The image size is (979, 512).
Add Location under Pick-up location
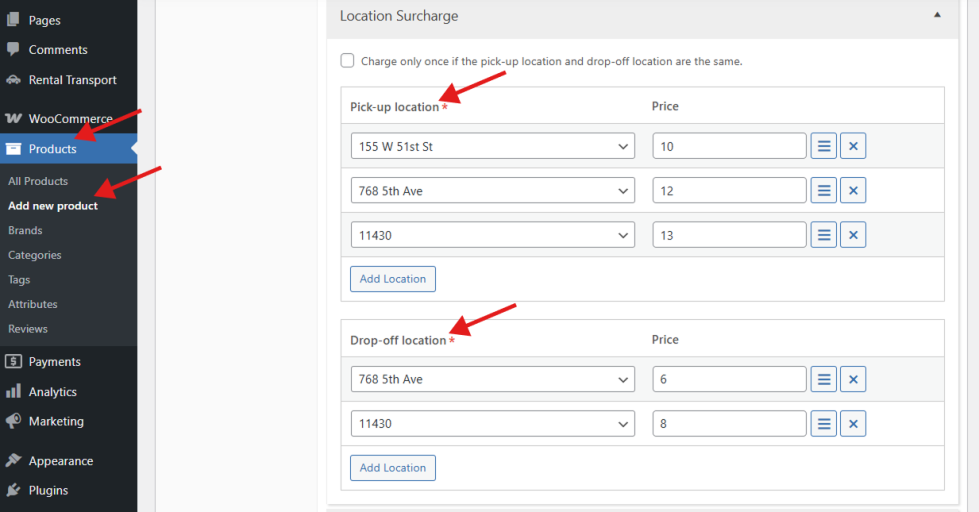point(392,279)
